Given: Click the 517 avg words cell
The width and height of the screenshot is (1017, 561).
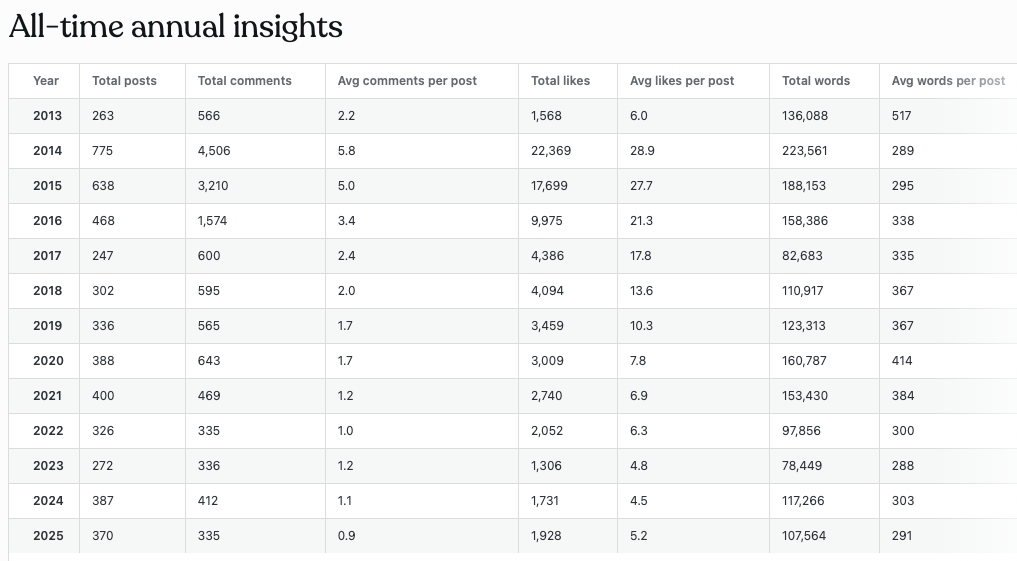Looking at the screenshot, I should pos(903,116).
